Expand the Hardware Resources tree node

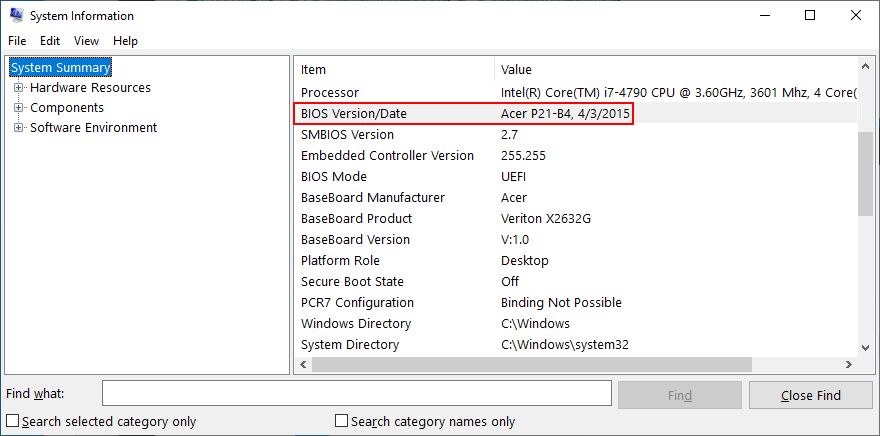(18, 88)
